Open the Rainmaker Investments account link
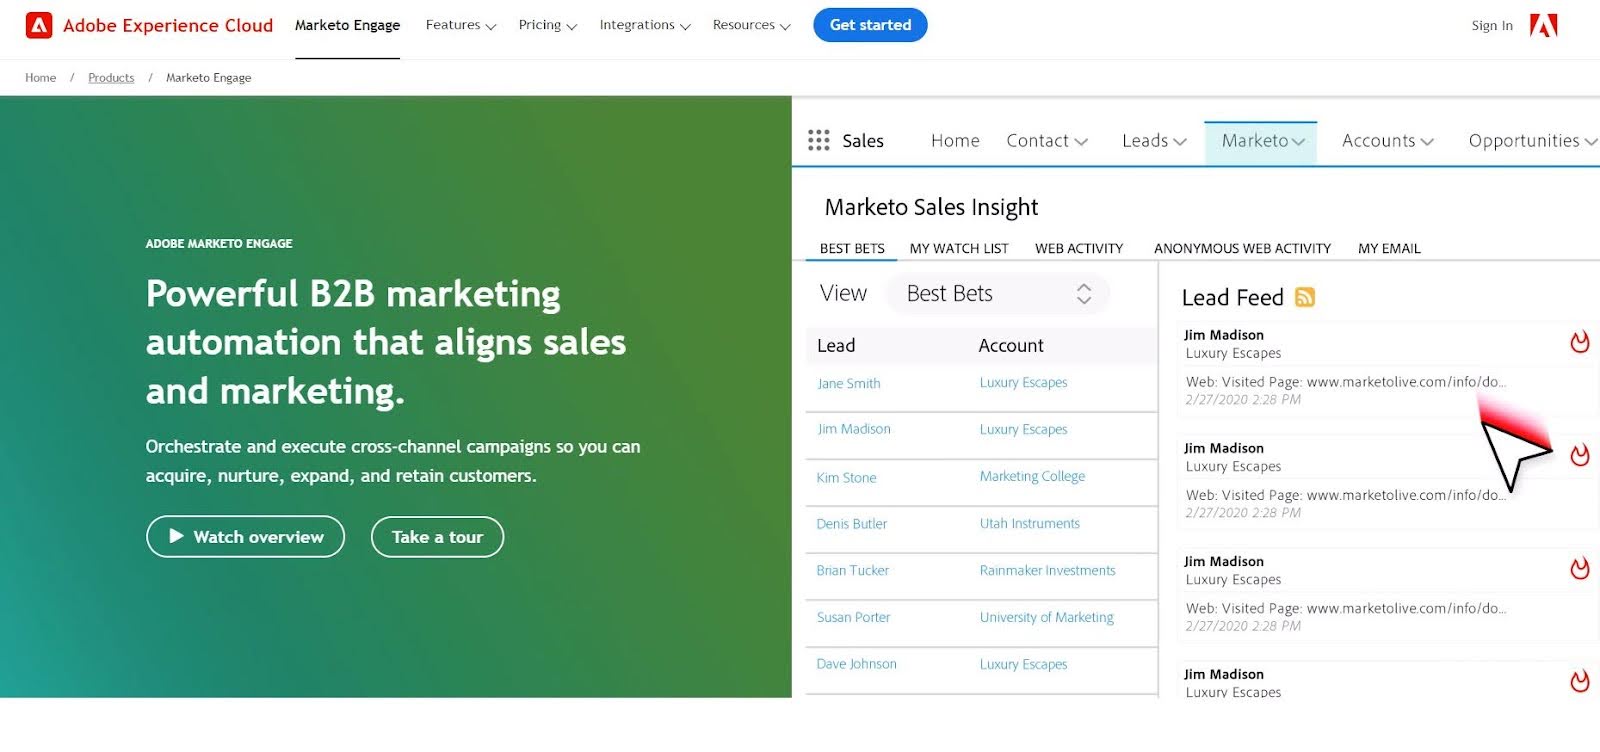The width and height of the screenshot is (1600, 752). pos(1048,571)
